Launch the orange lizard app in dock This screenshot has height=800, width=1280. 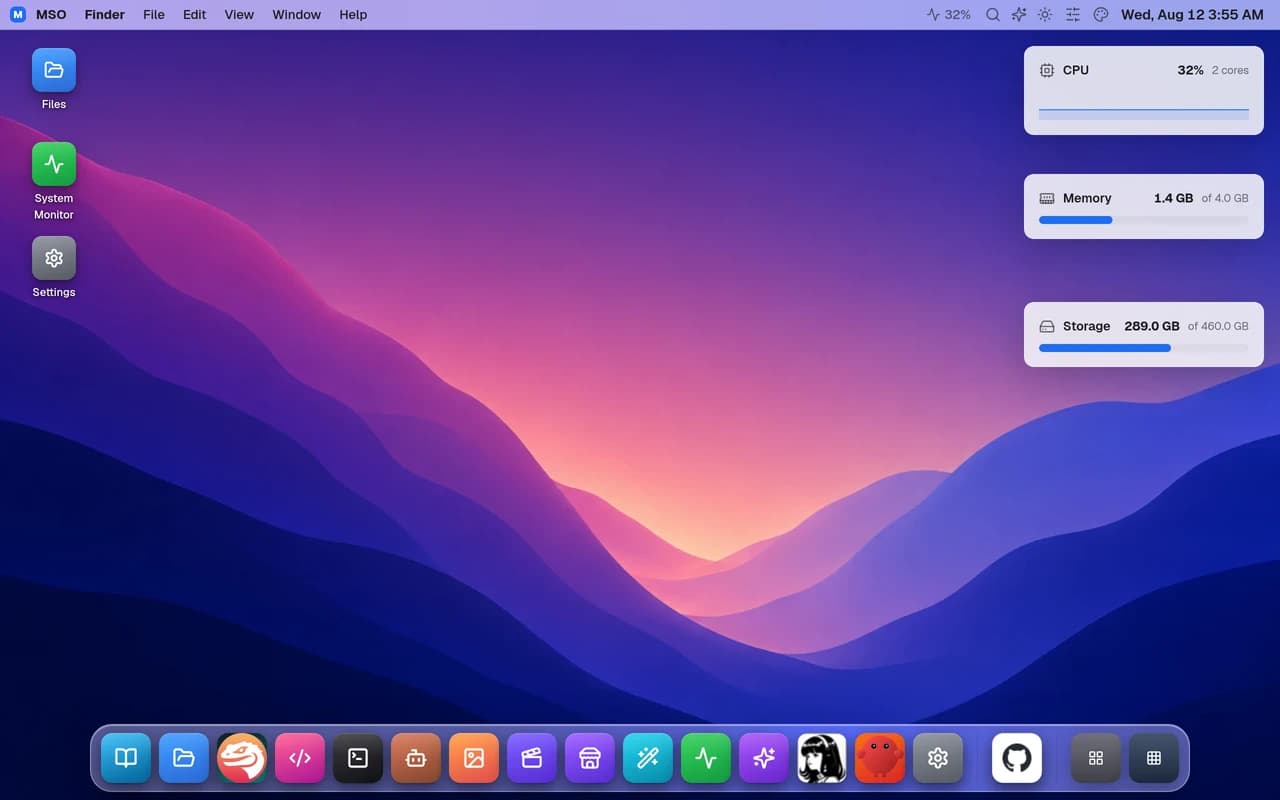pos(242,758)
